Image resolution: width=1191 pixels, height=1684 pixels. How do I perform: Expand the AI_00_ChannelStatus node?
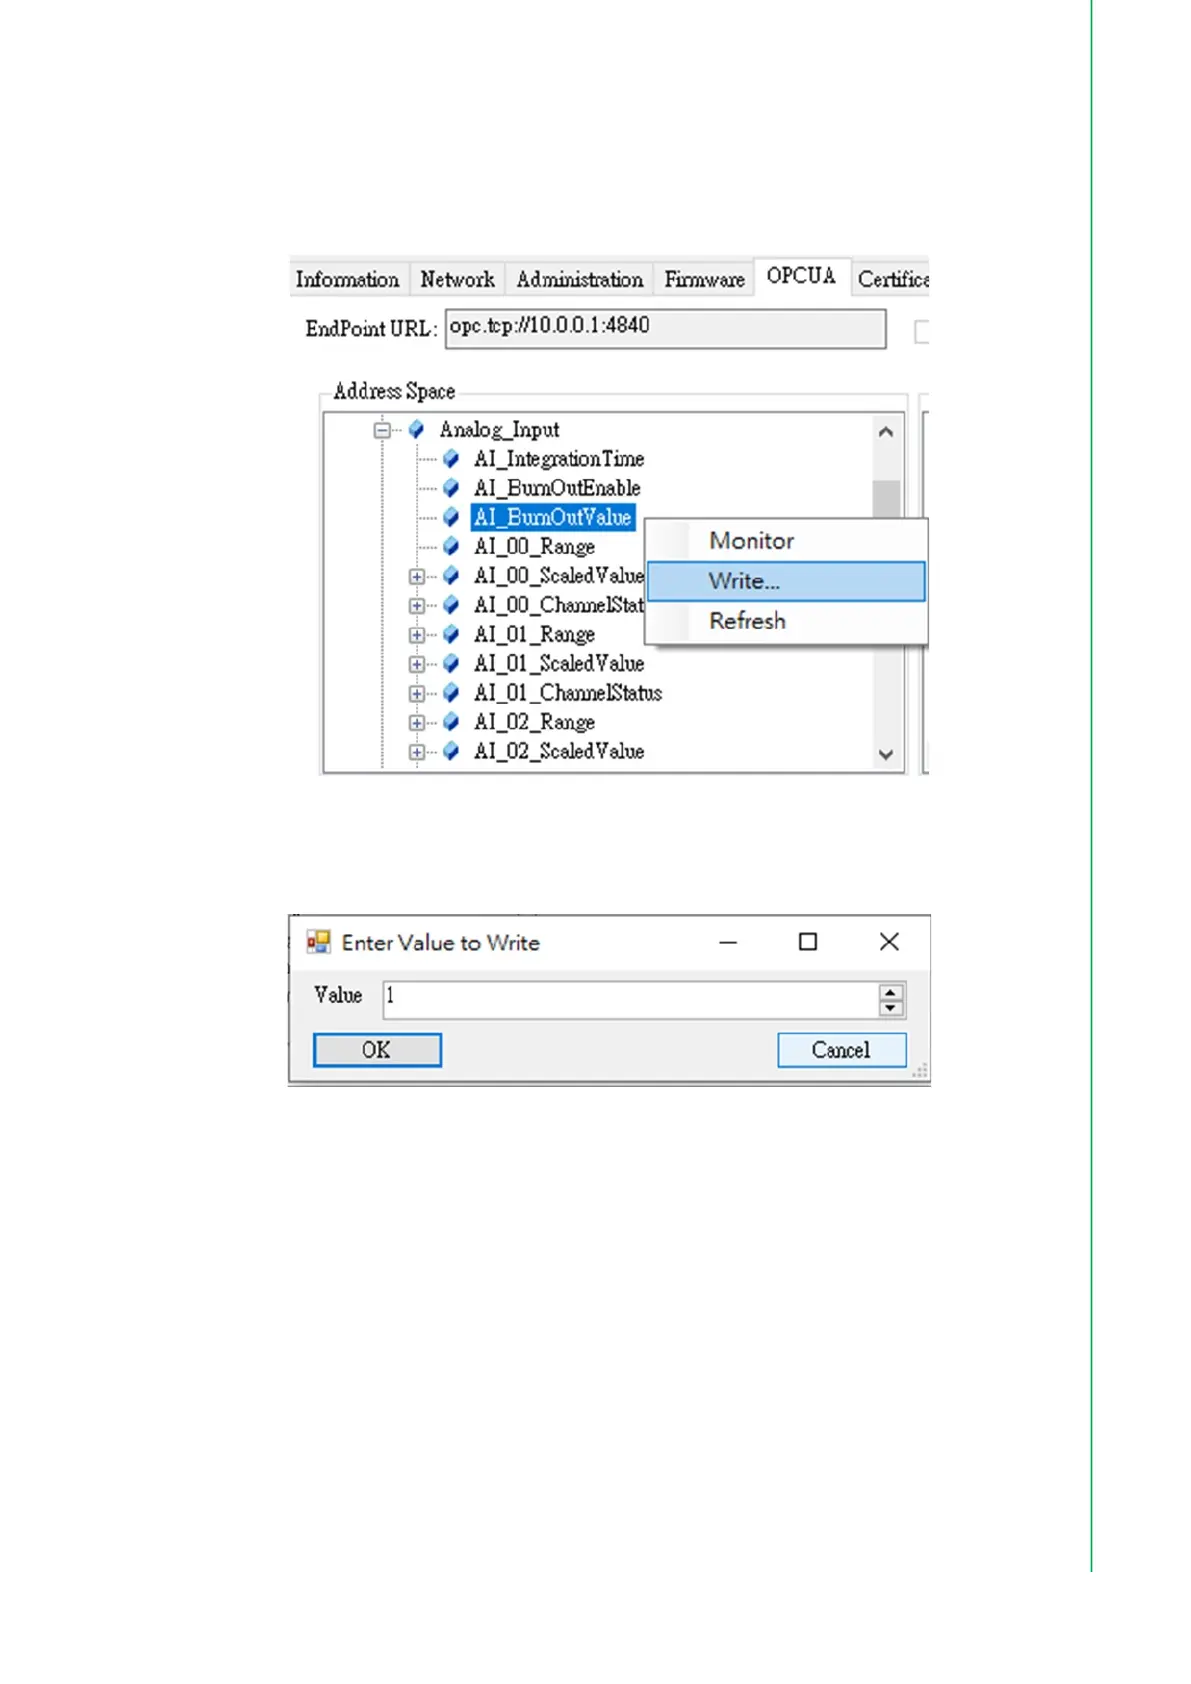point(417,605)
